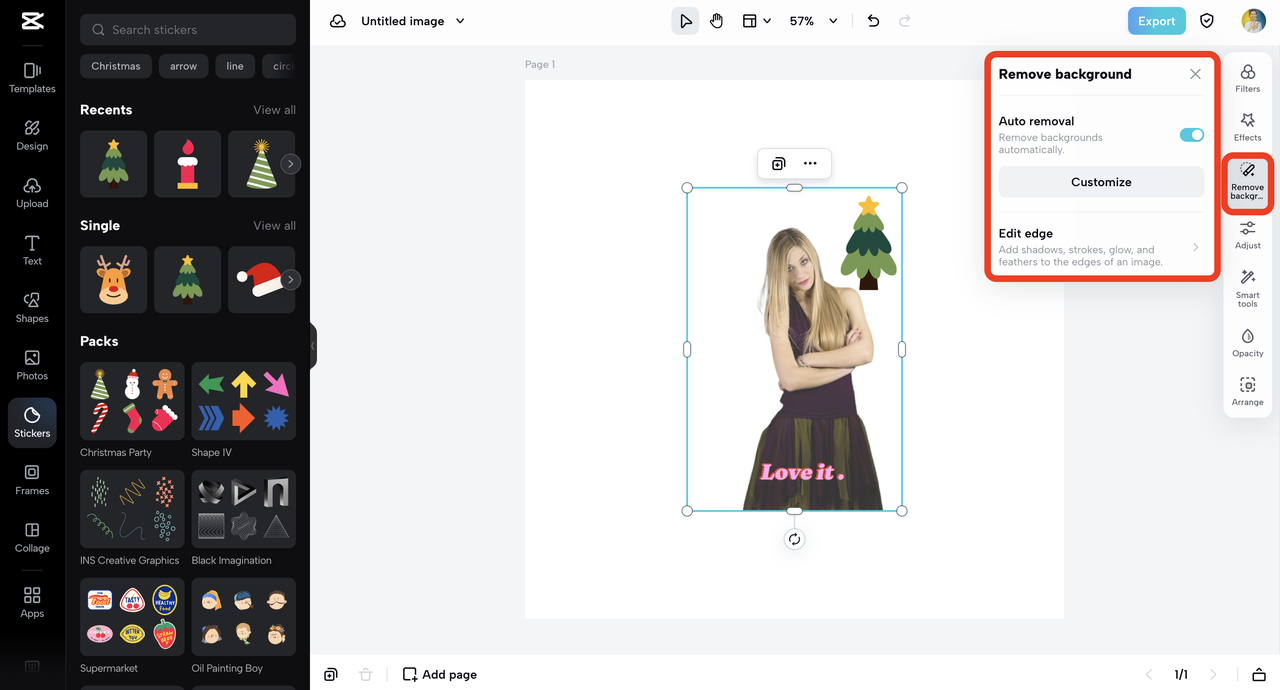Click the Customize button
Viewport: 1280px width, 690px height.
click(x=1101, y=182)
